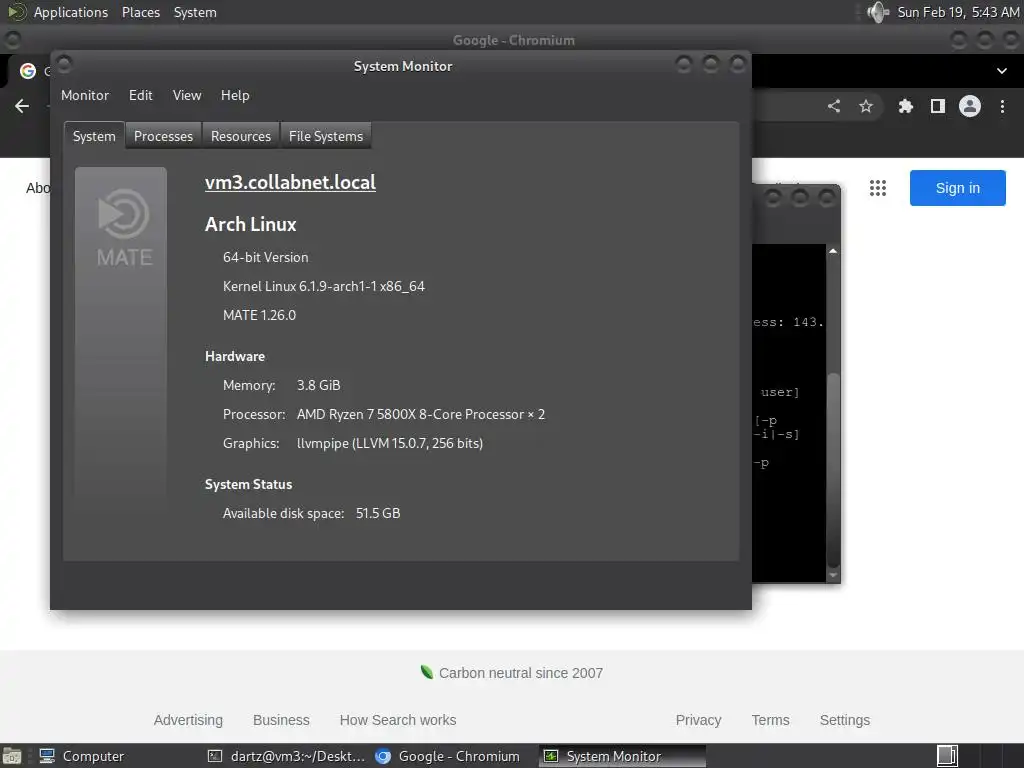Click the Google favicon on browser tab

[x=27, y=71]
